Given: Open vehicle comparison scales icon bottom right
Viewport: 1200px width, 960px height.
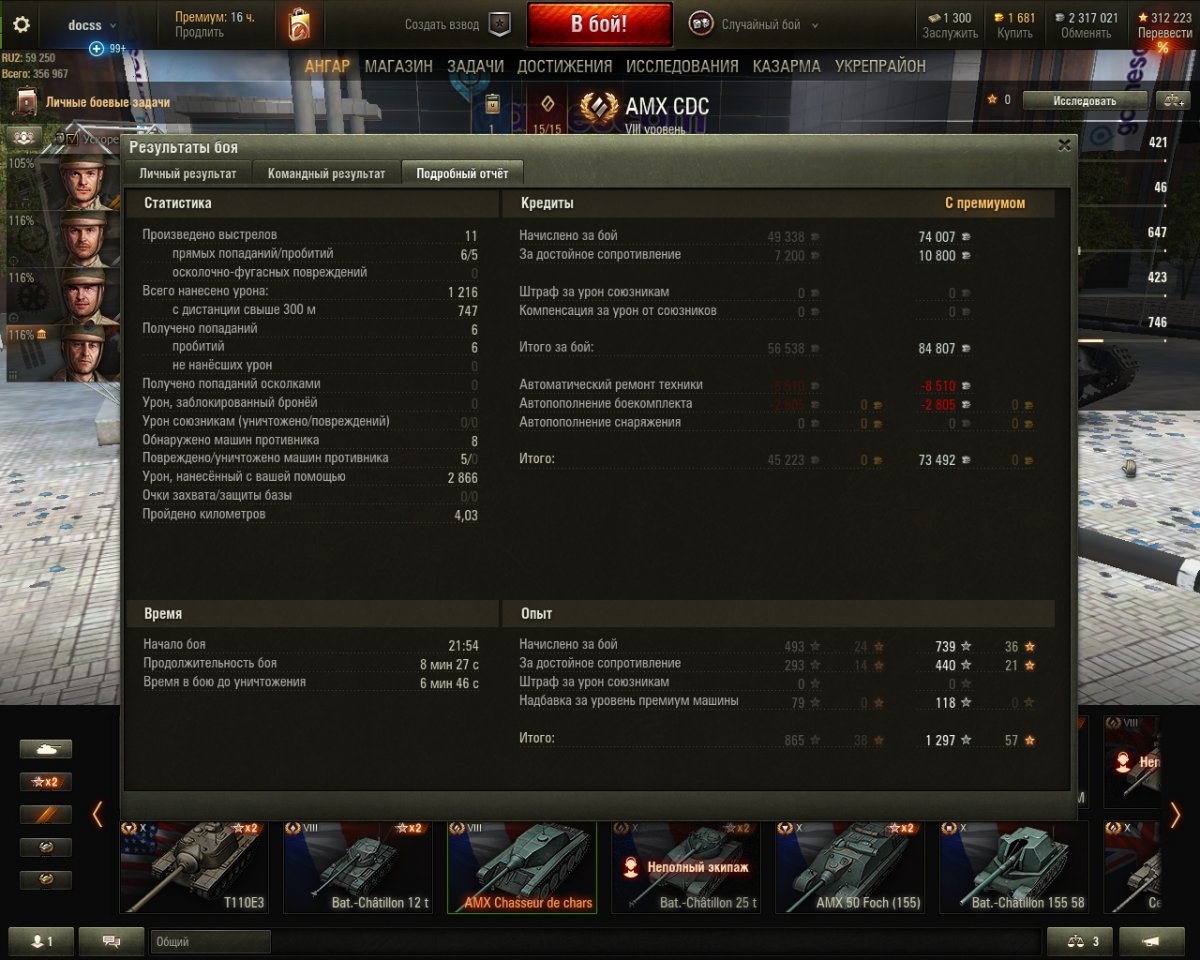Looking at the screenshot, I should (x=1078, y=941).
